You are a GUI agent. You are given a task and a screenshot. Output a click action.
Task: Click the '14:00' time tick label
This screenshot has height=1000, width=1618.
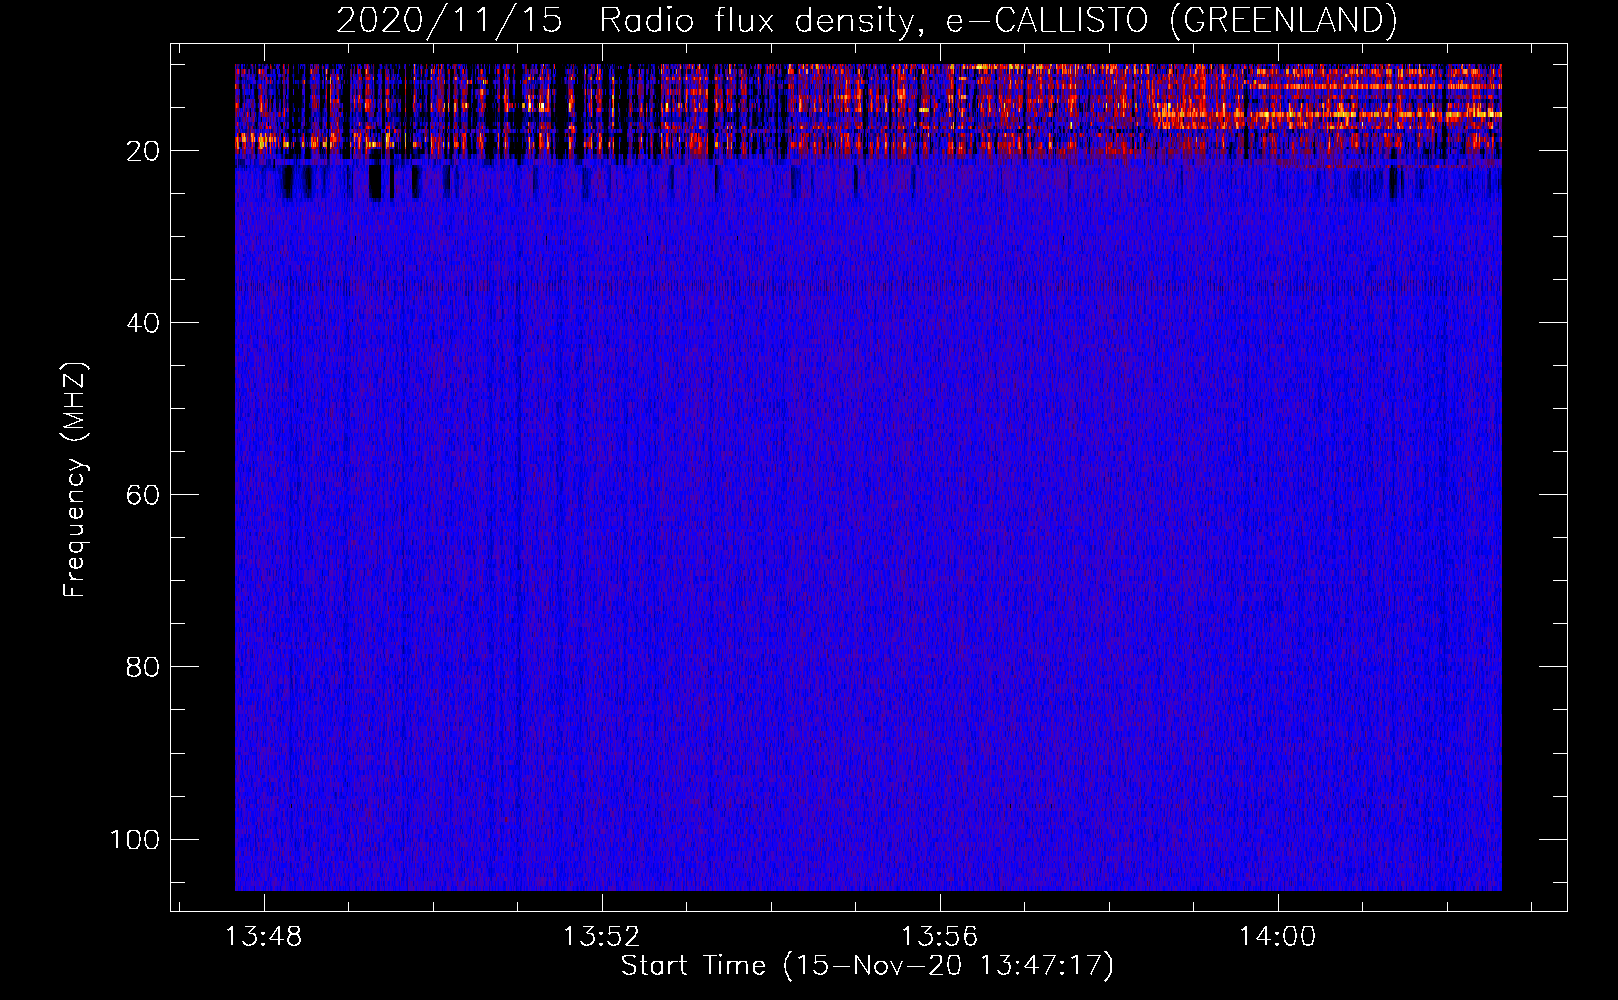[x=1278, y=937]
